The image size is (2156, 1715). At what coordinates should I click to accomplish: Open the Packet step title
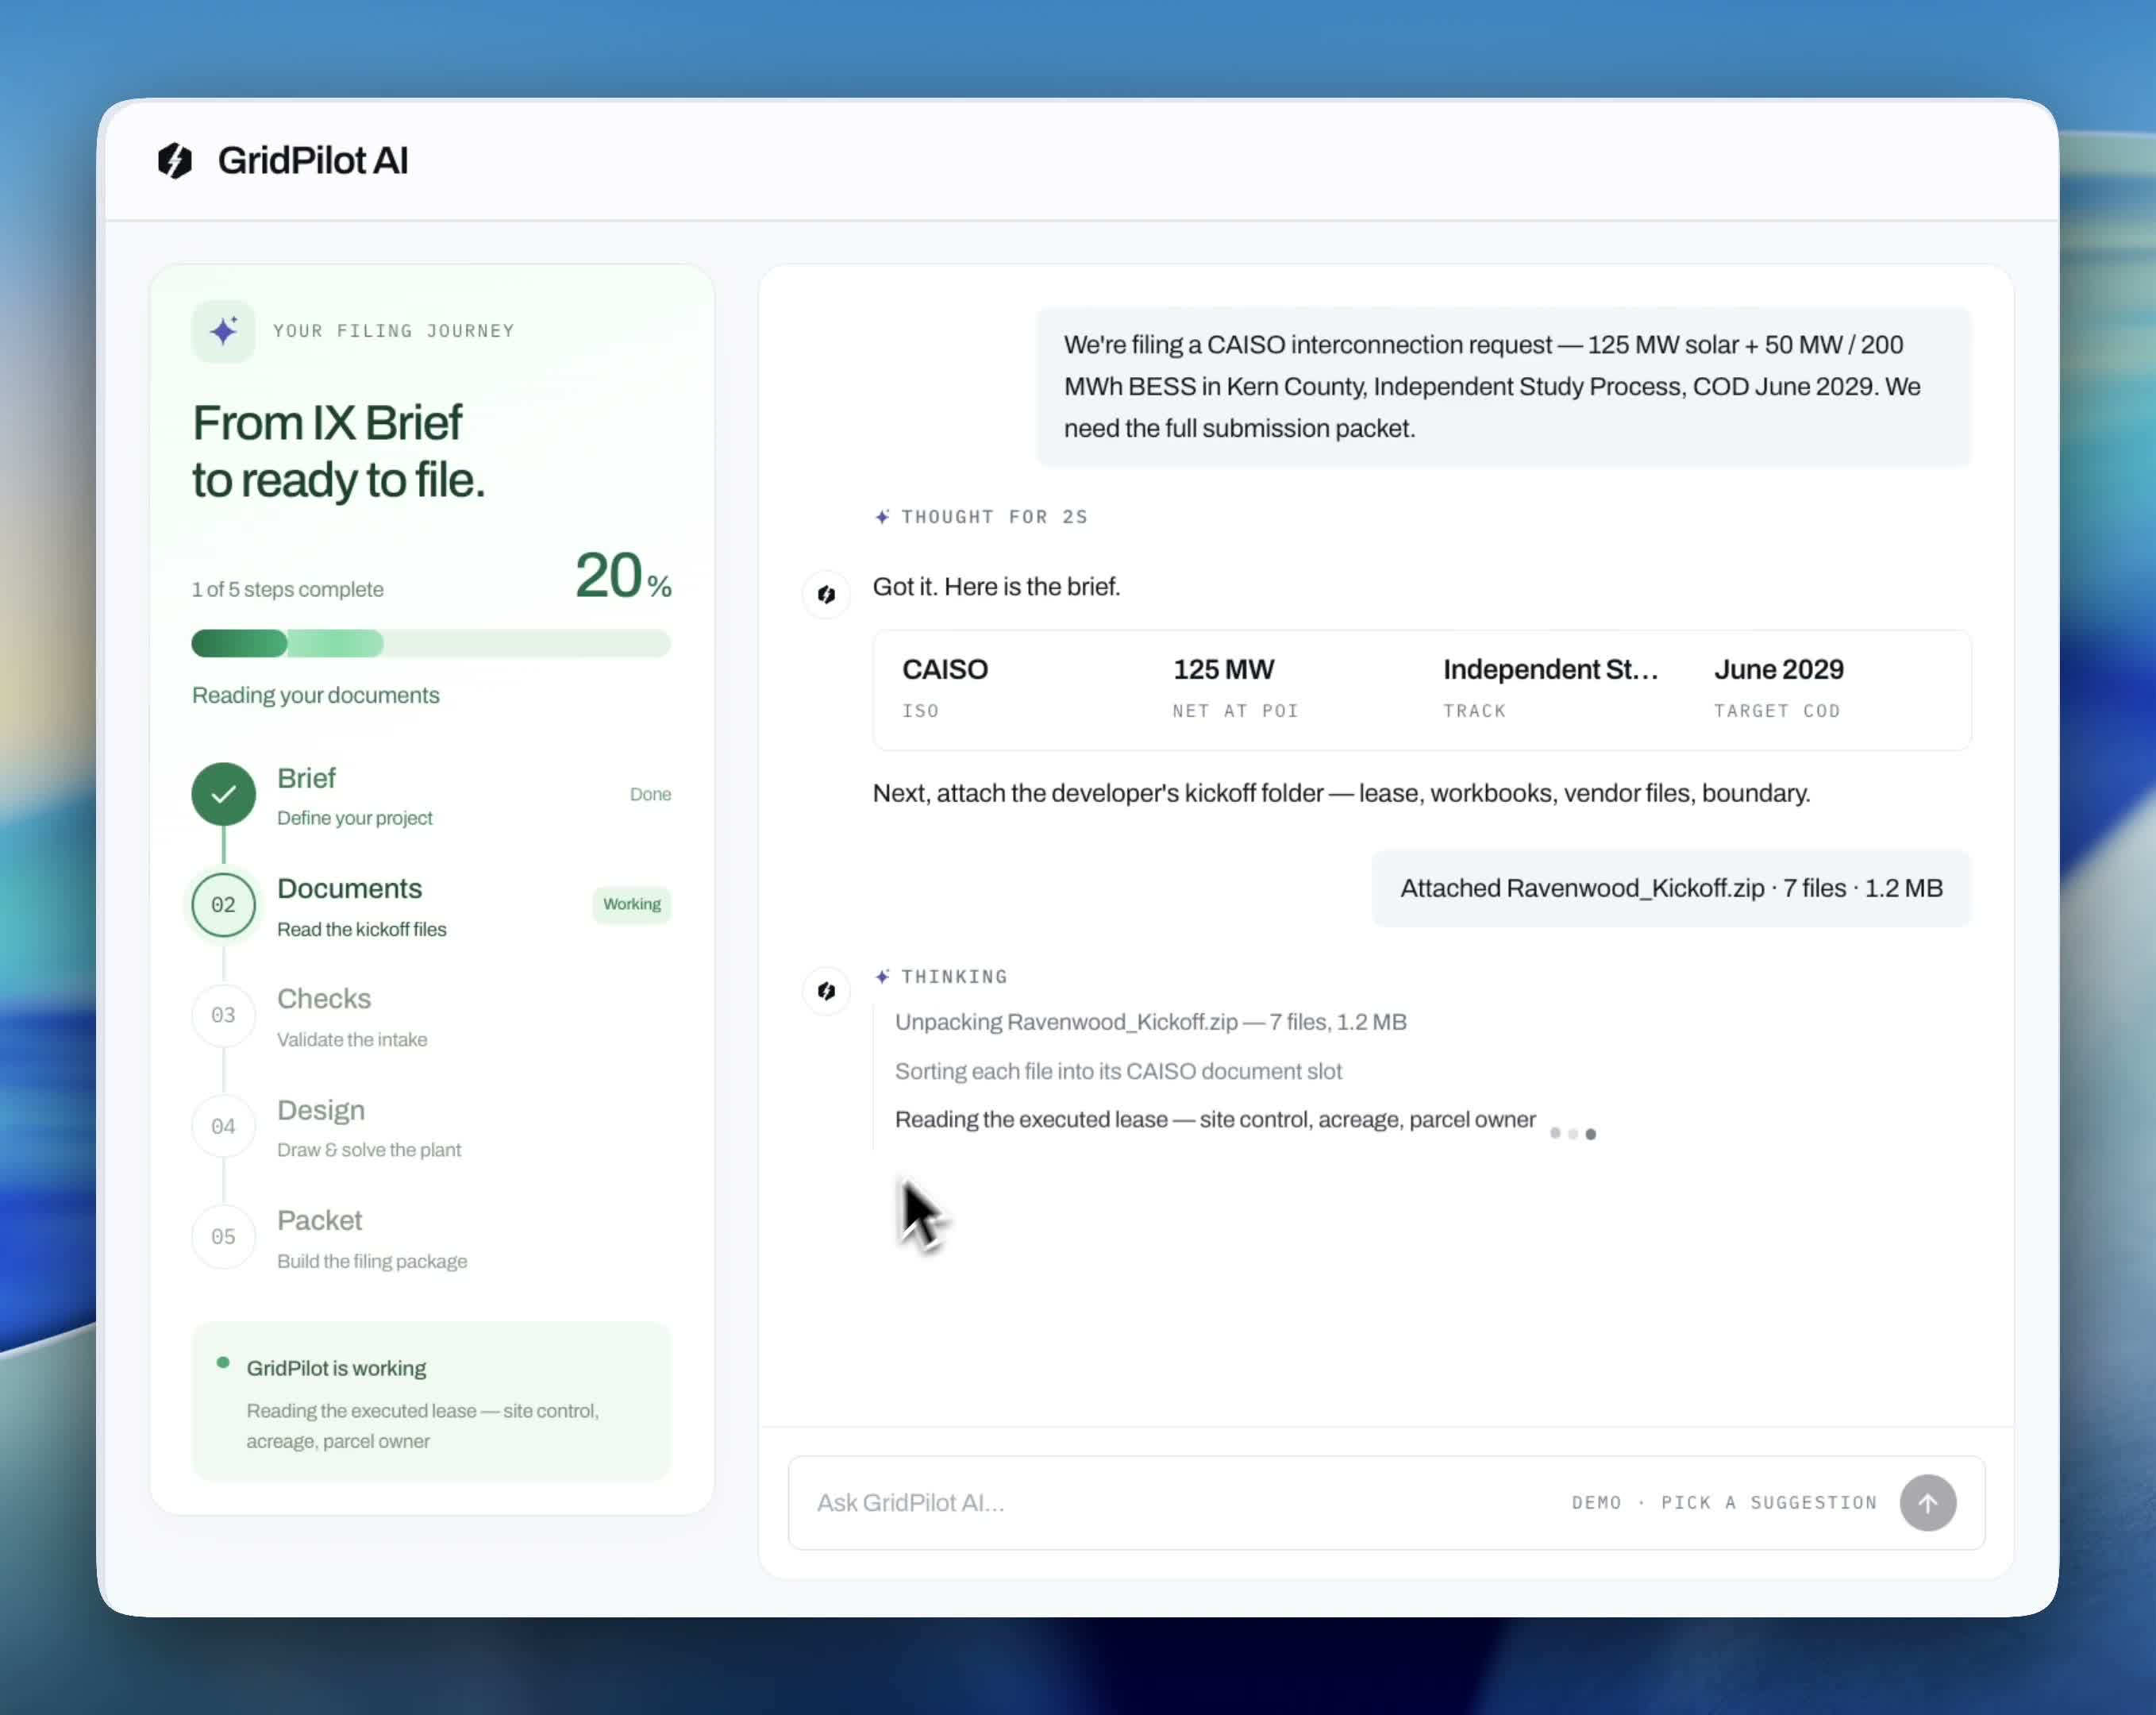tap(319, 1220)
